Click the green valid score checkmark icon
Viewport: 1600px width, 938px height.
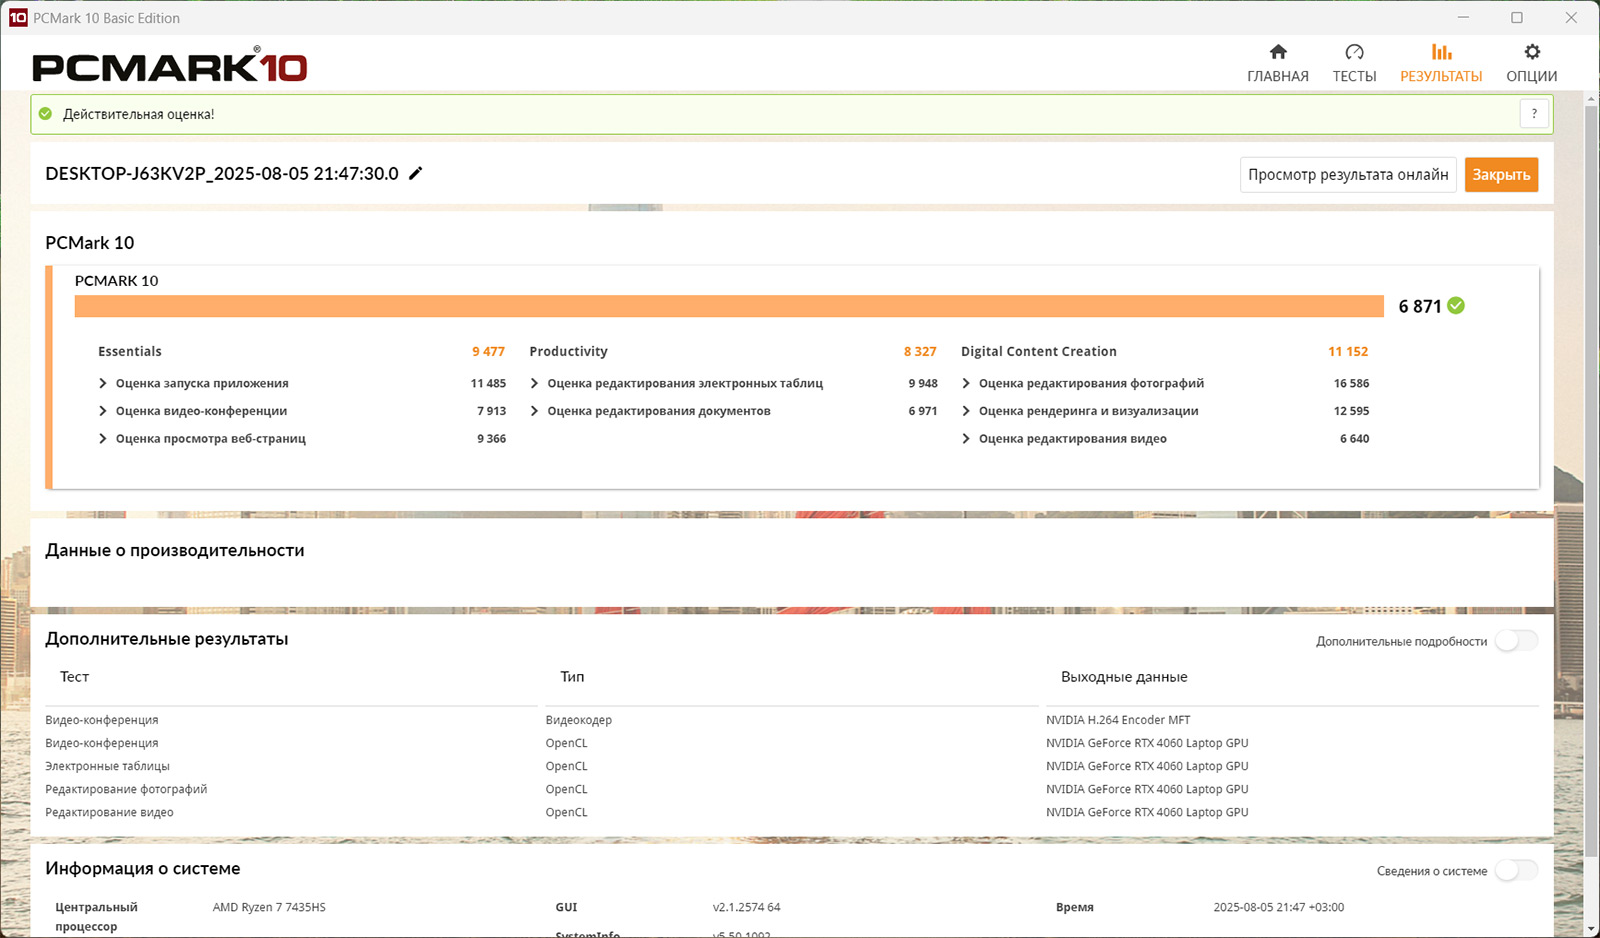coord(1456,306)
